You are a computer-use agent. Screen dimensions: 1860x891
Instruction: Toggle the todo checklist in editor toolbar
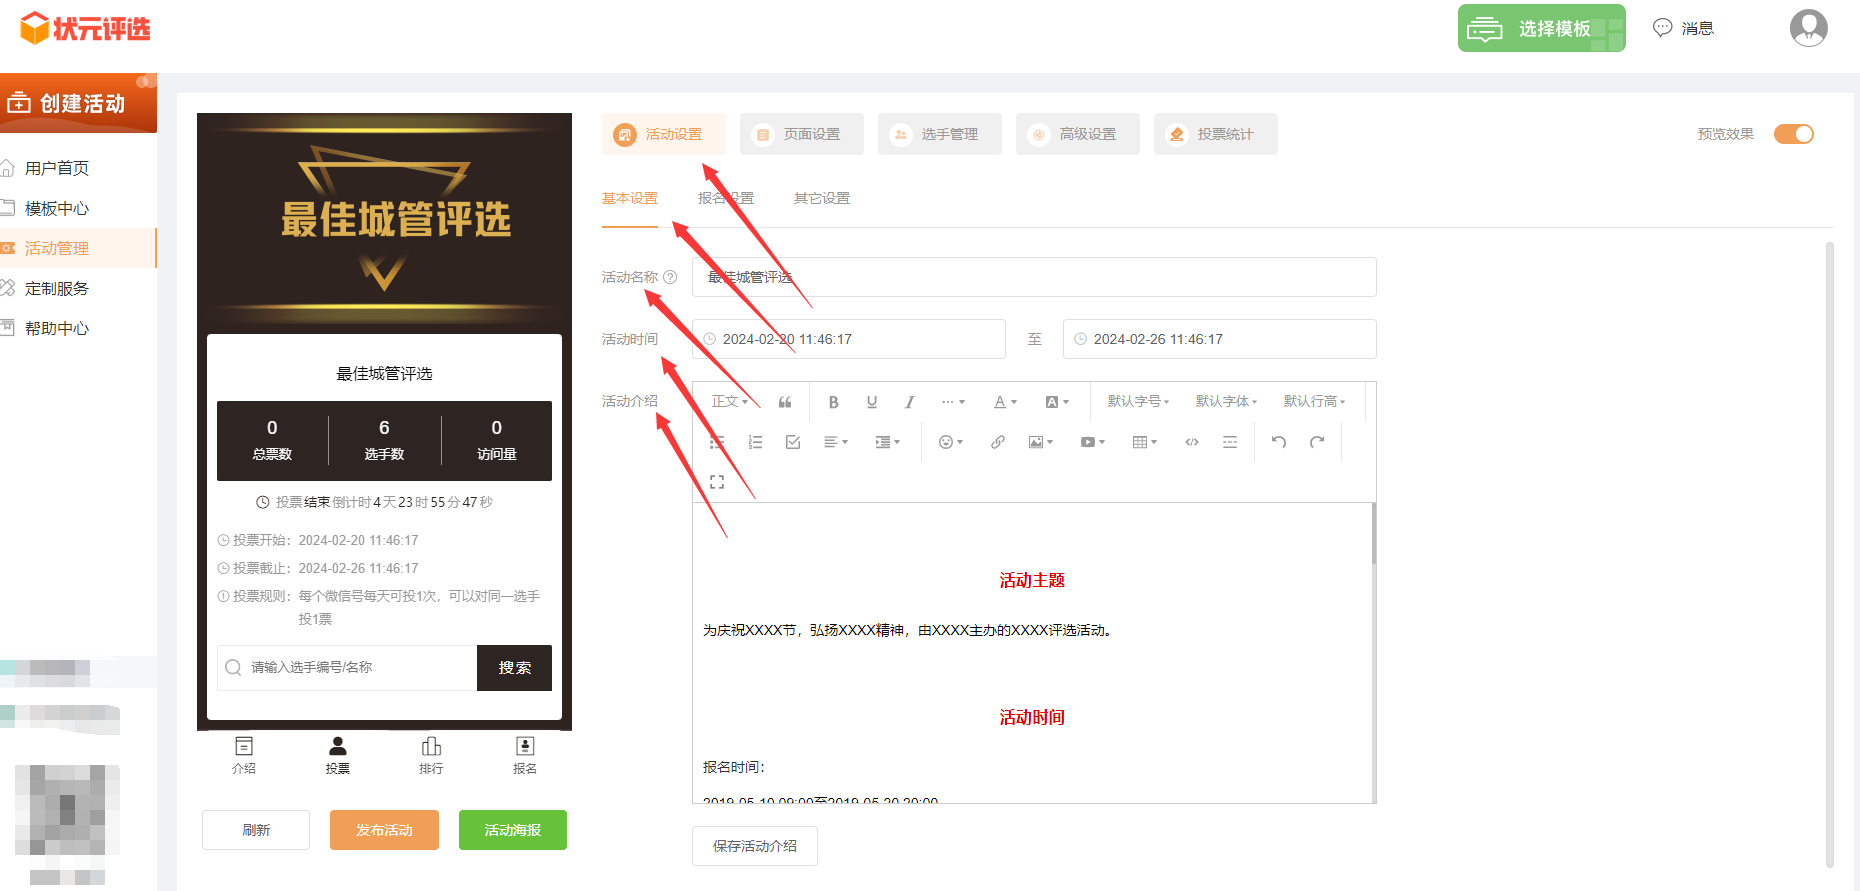click(793, 442)
